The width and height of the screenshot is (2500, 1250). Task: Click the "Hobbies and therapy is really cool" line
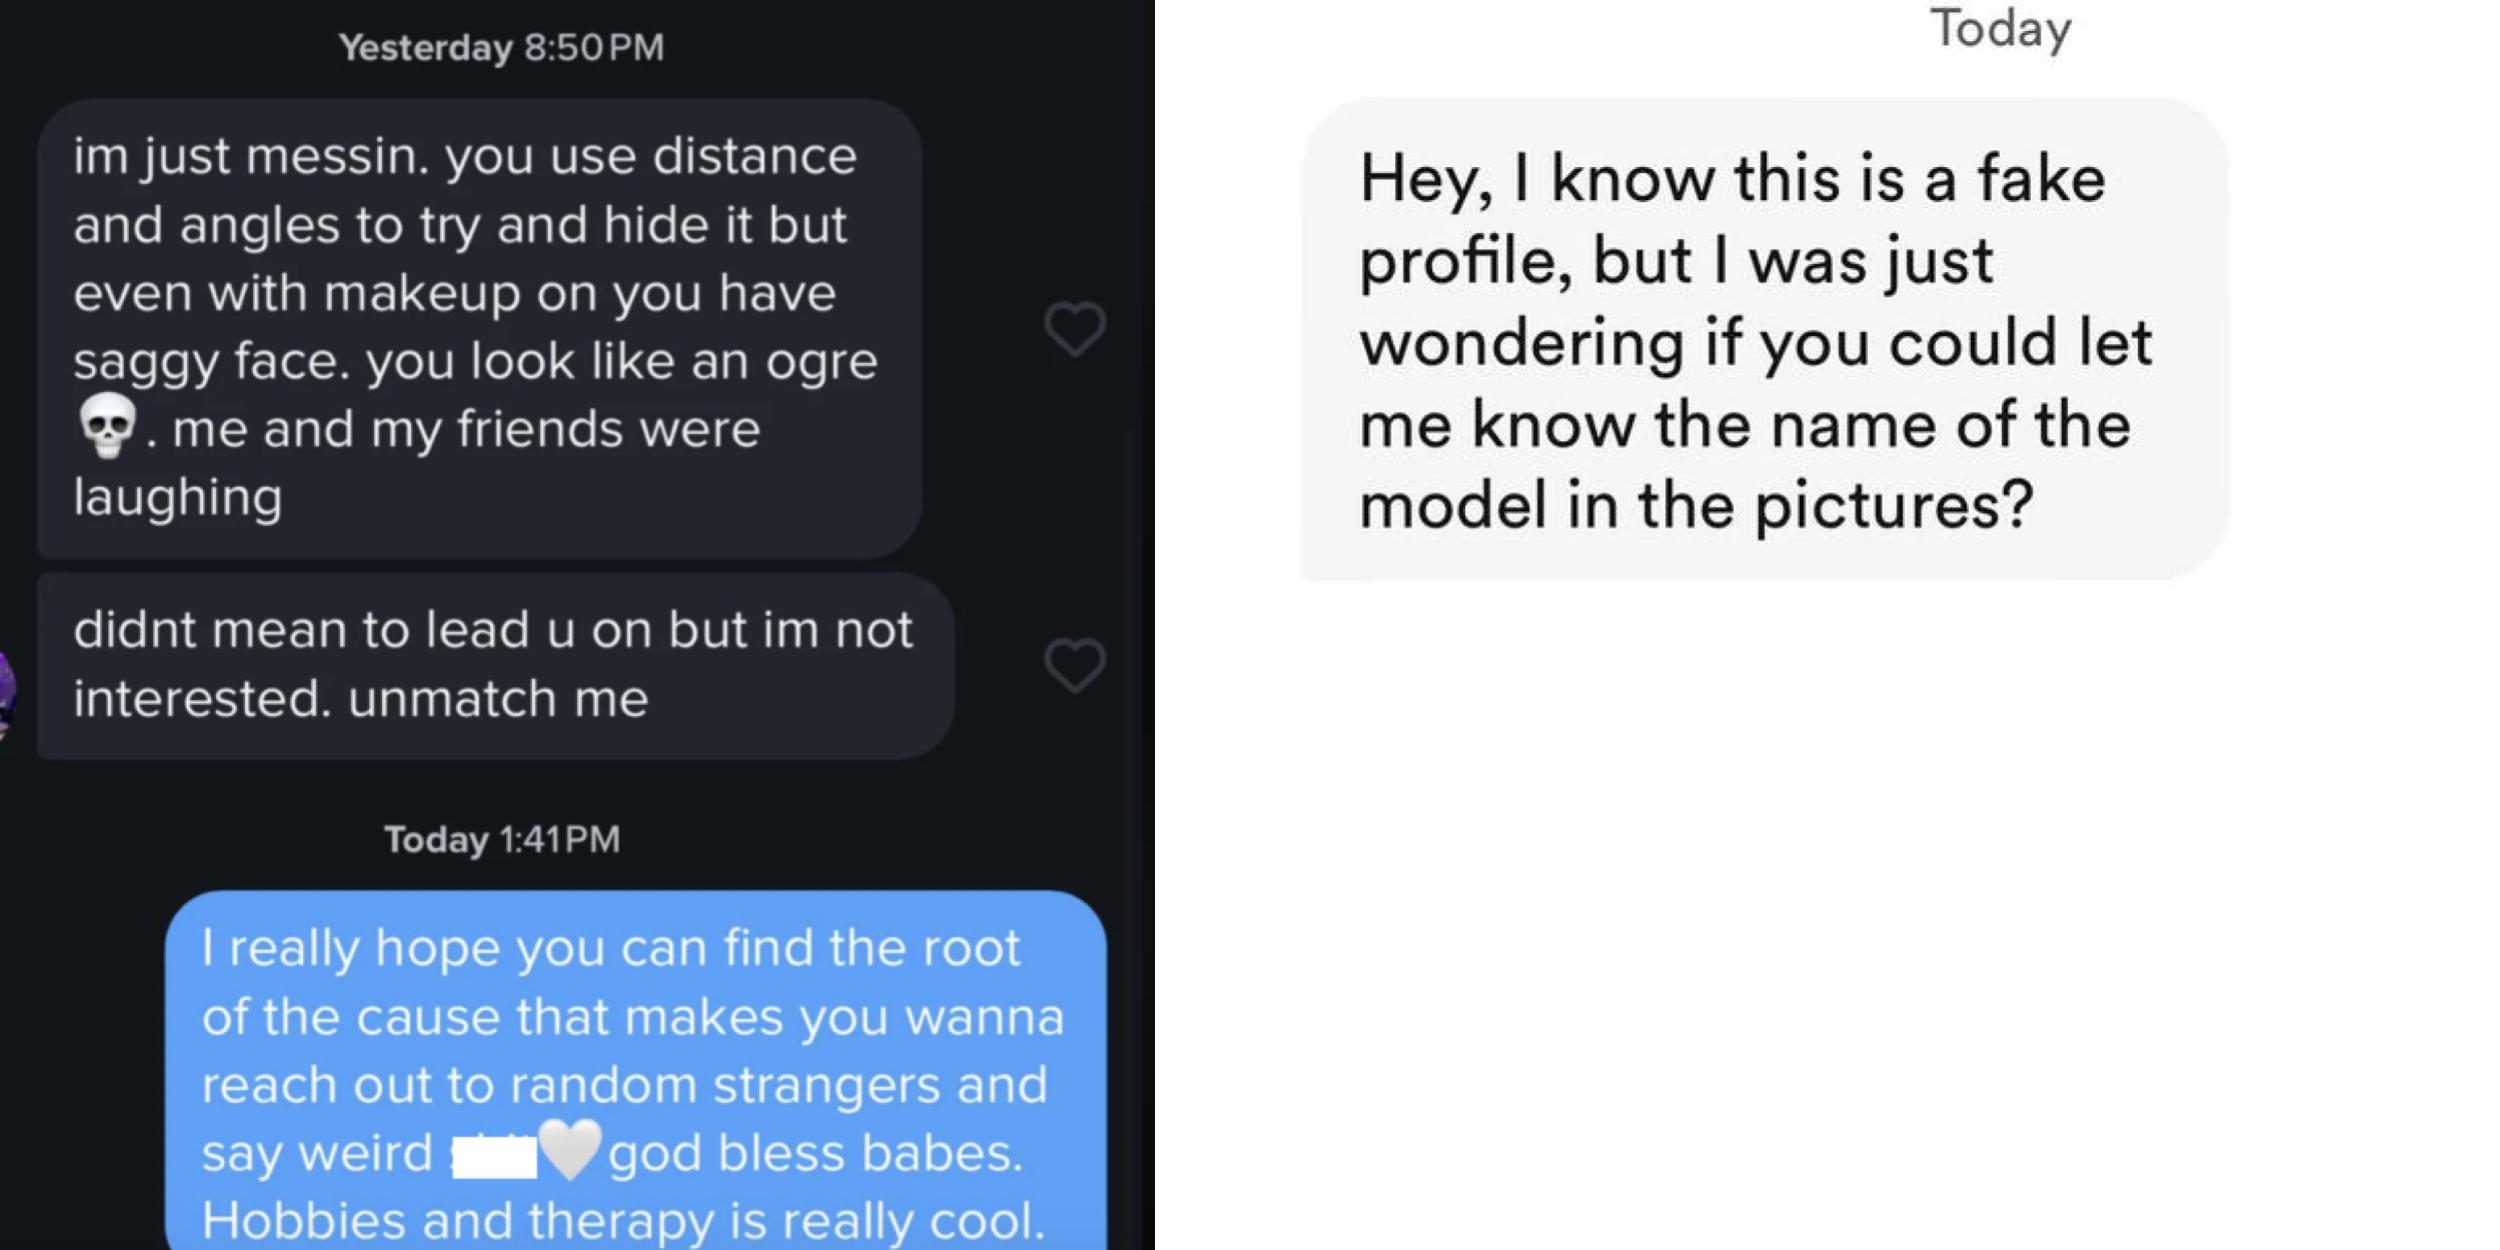(x=623, y=1220)
